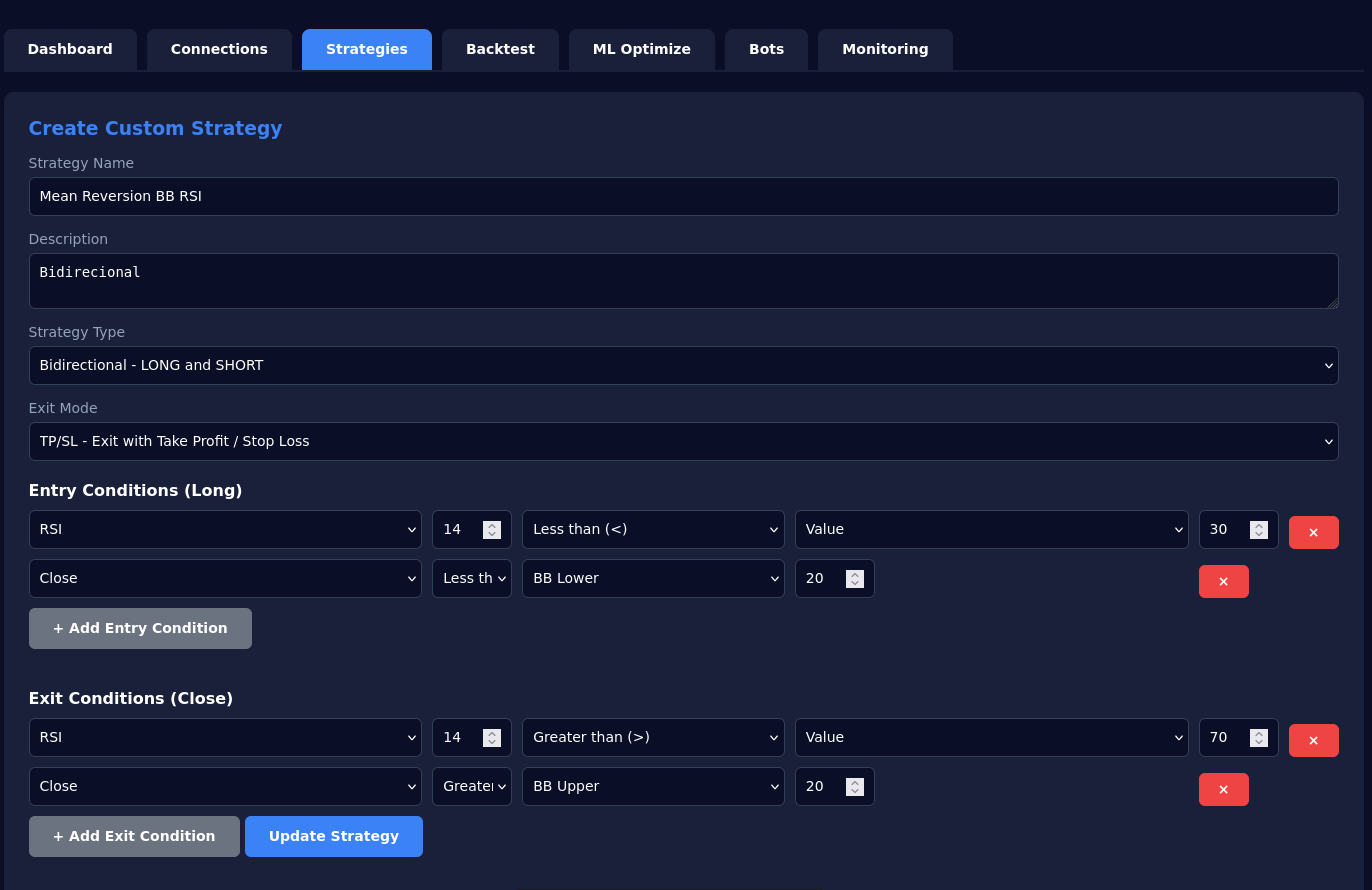
Task: Adjust the entry RSI value 30 stepper
Action: (1258, 530)
